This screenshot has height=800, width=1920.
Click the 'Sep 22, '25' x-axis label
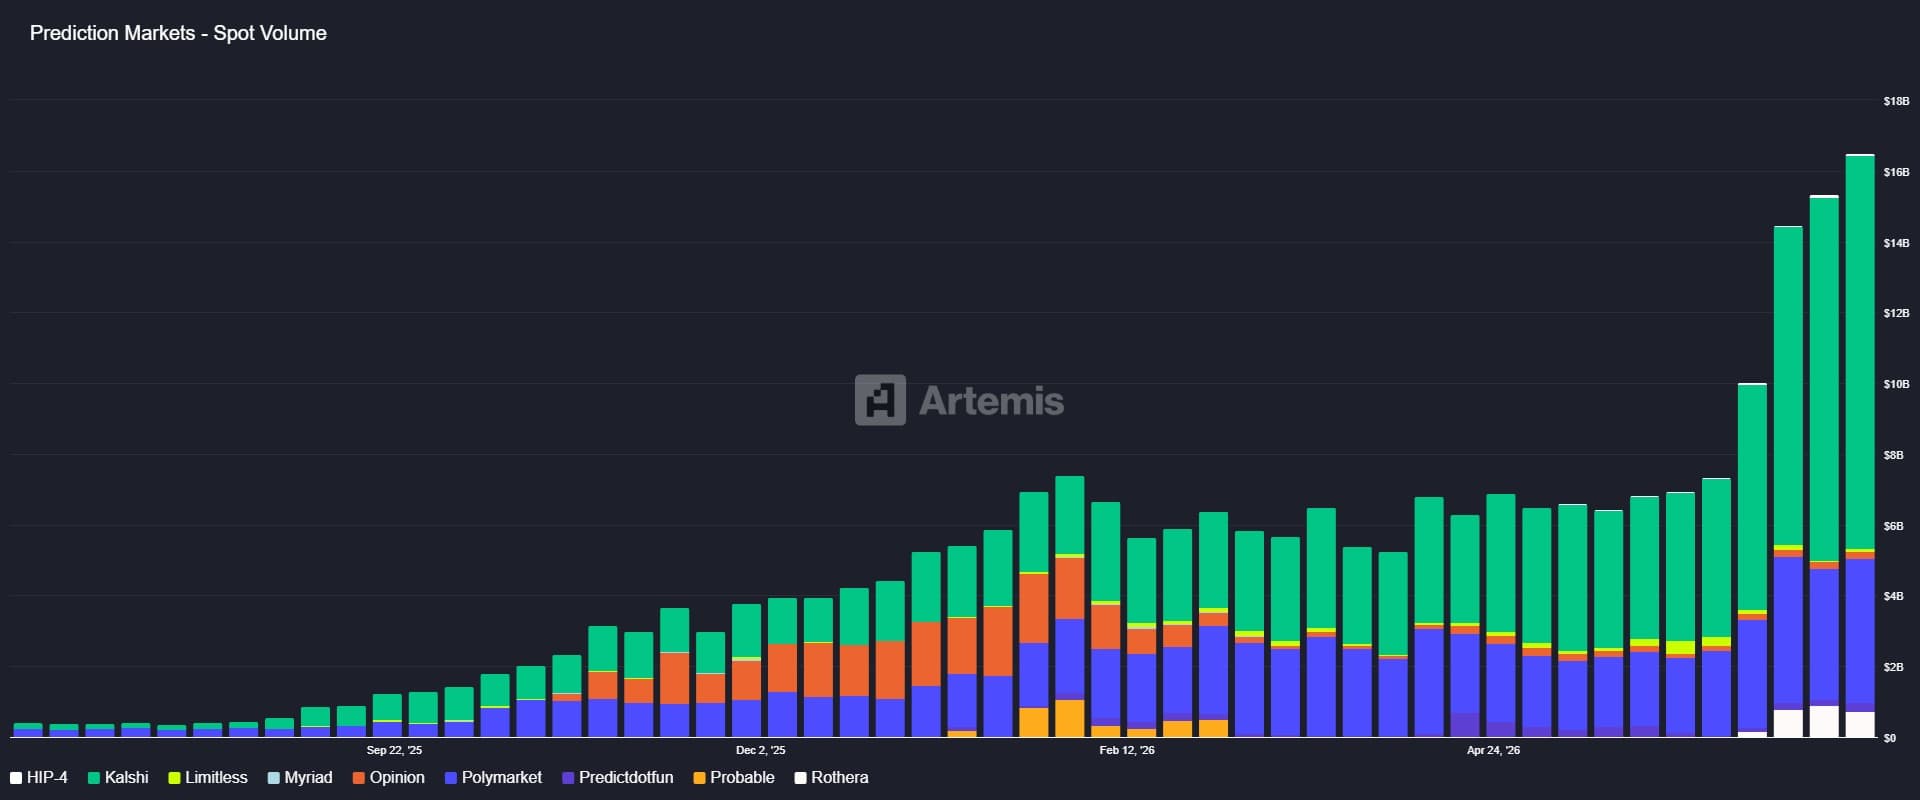[x=394, y=750]
